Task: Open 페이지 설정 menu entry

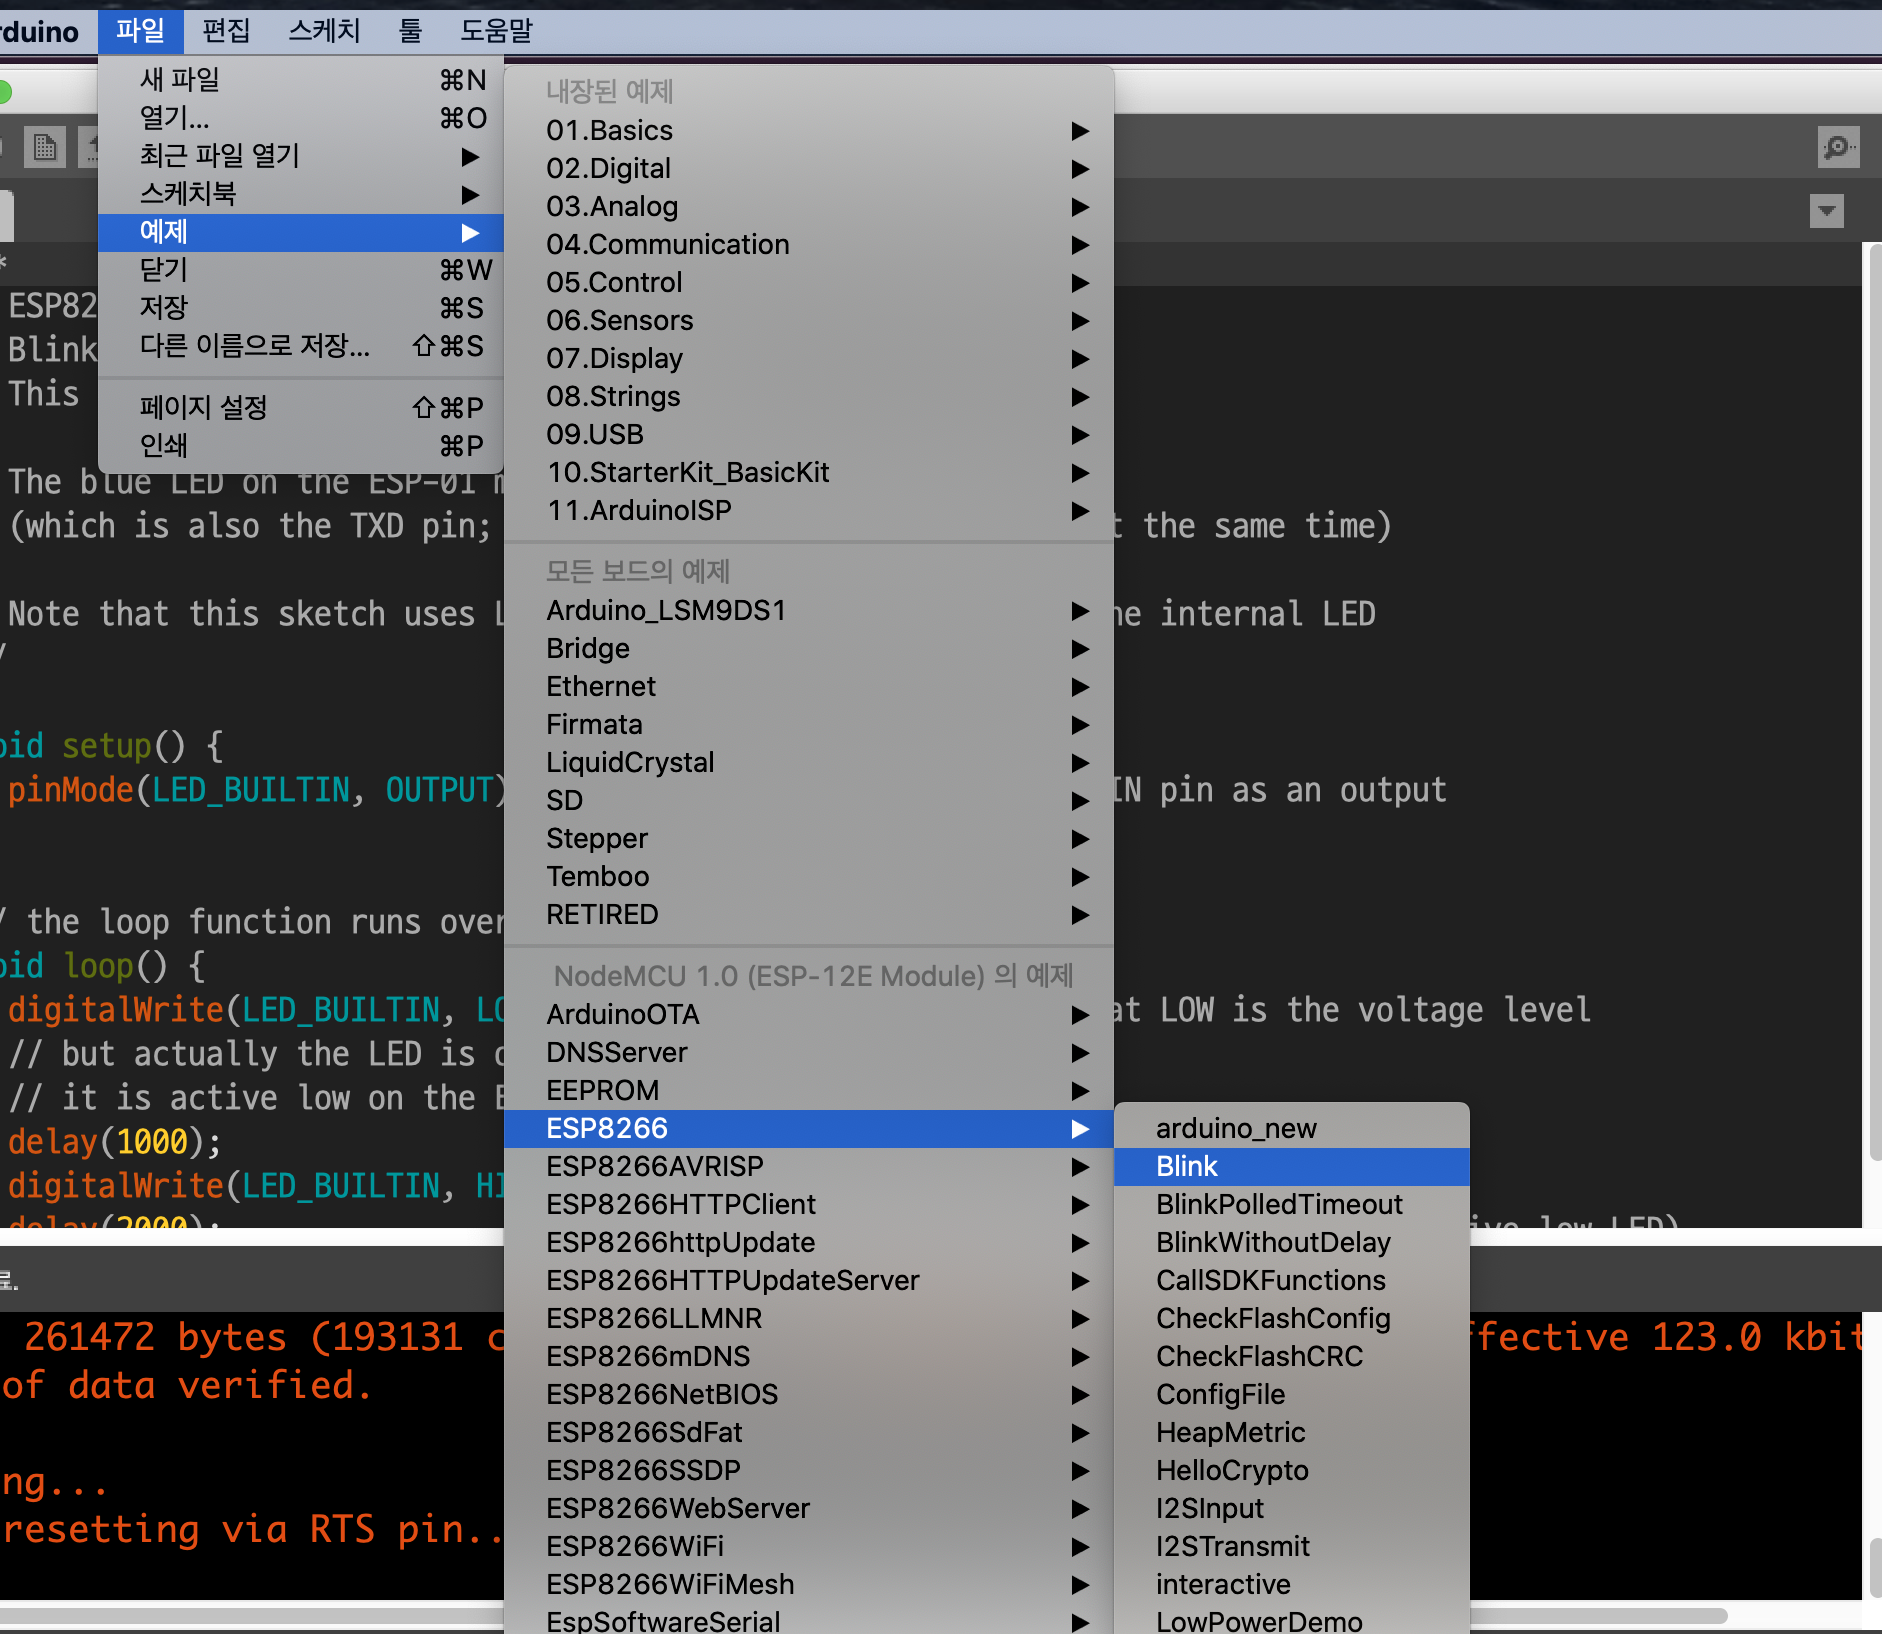Action: (x=300, y=408)
